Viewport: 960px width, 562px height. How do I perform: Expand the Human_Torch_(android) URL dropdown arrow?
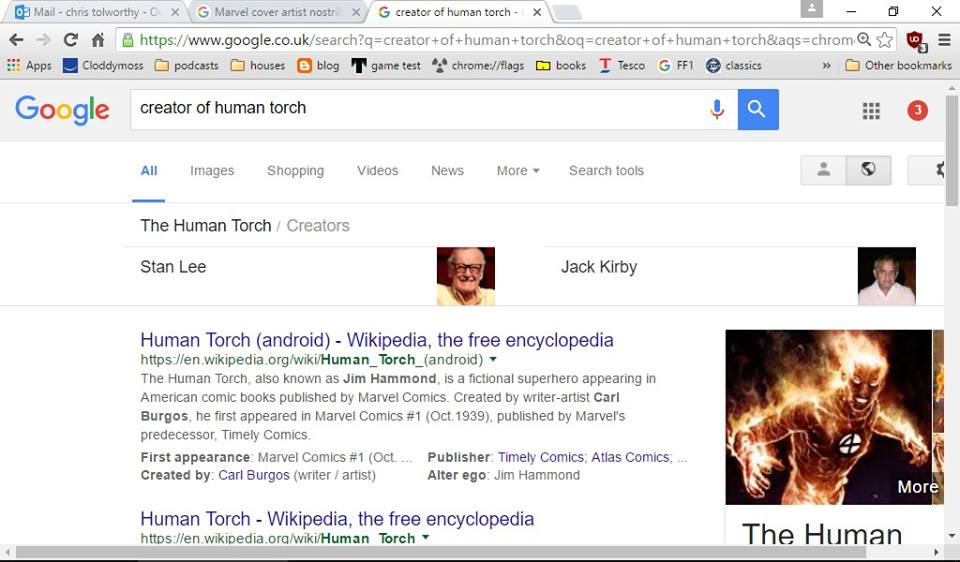pyautogui.click(x=493, y=359)
